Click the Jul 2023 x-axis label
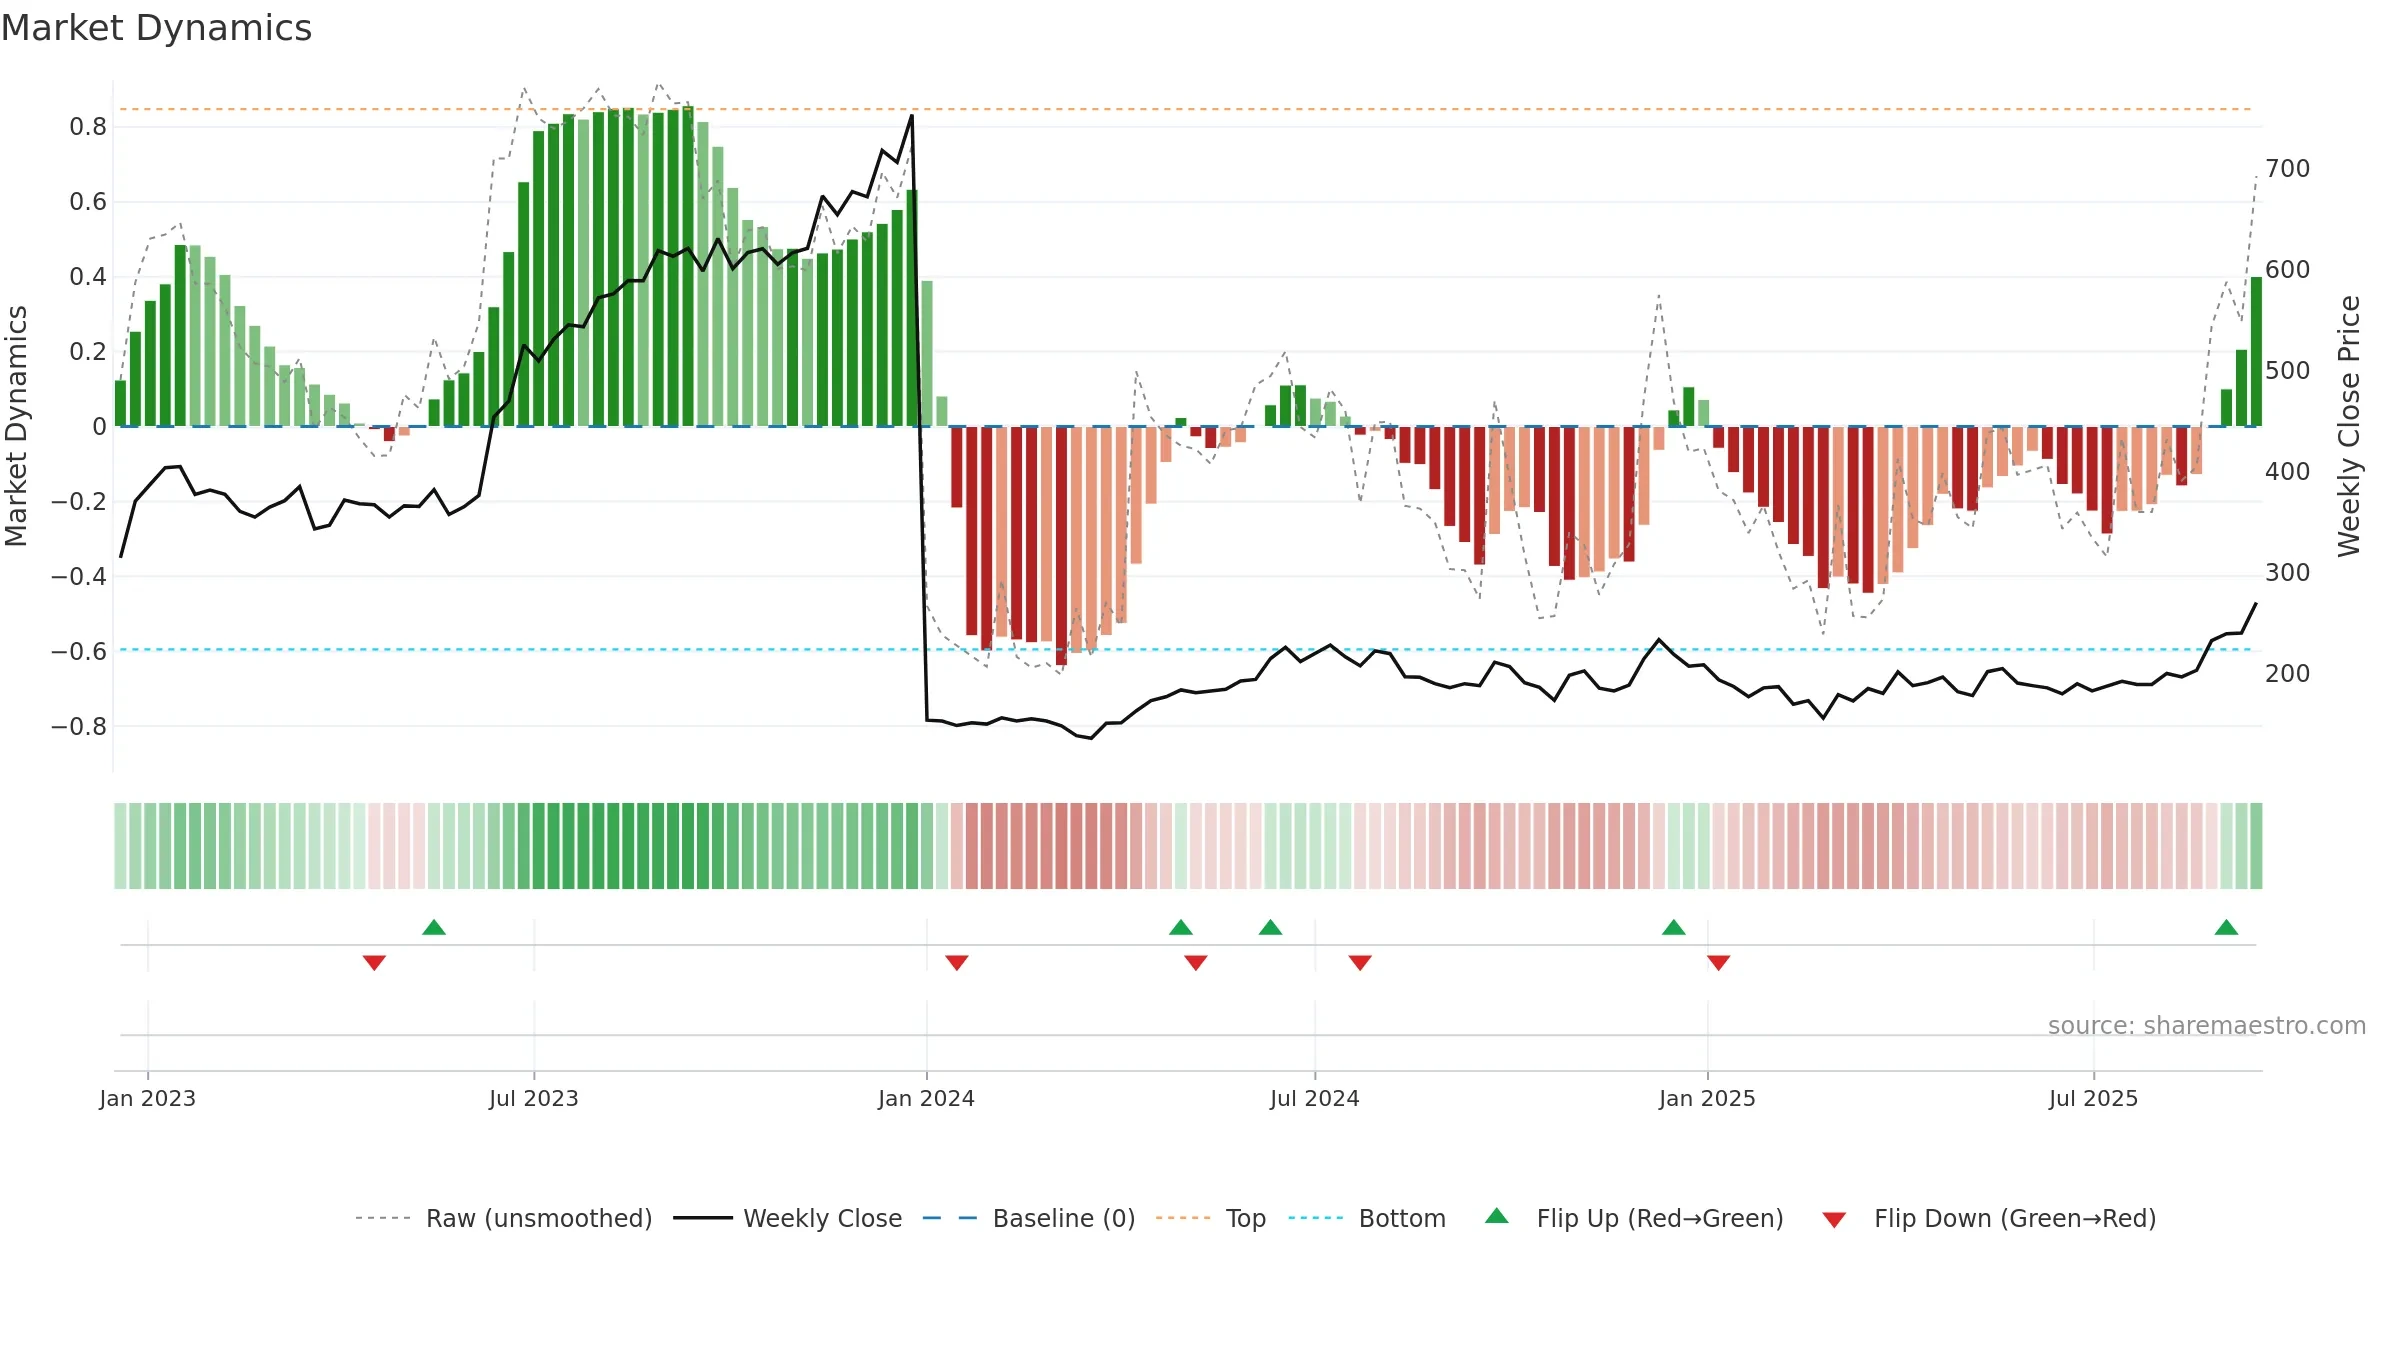This screenshot has height=1350, width=2400. 534,1098
